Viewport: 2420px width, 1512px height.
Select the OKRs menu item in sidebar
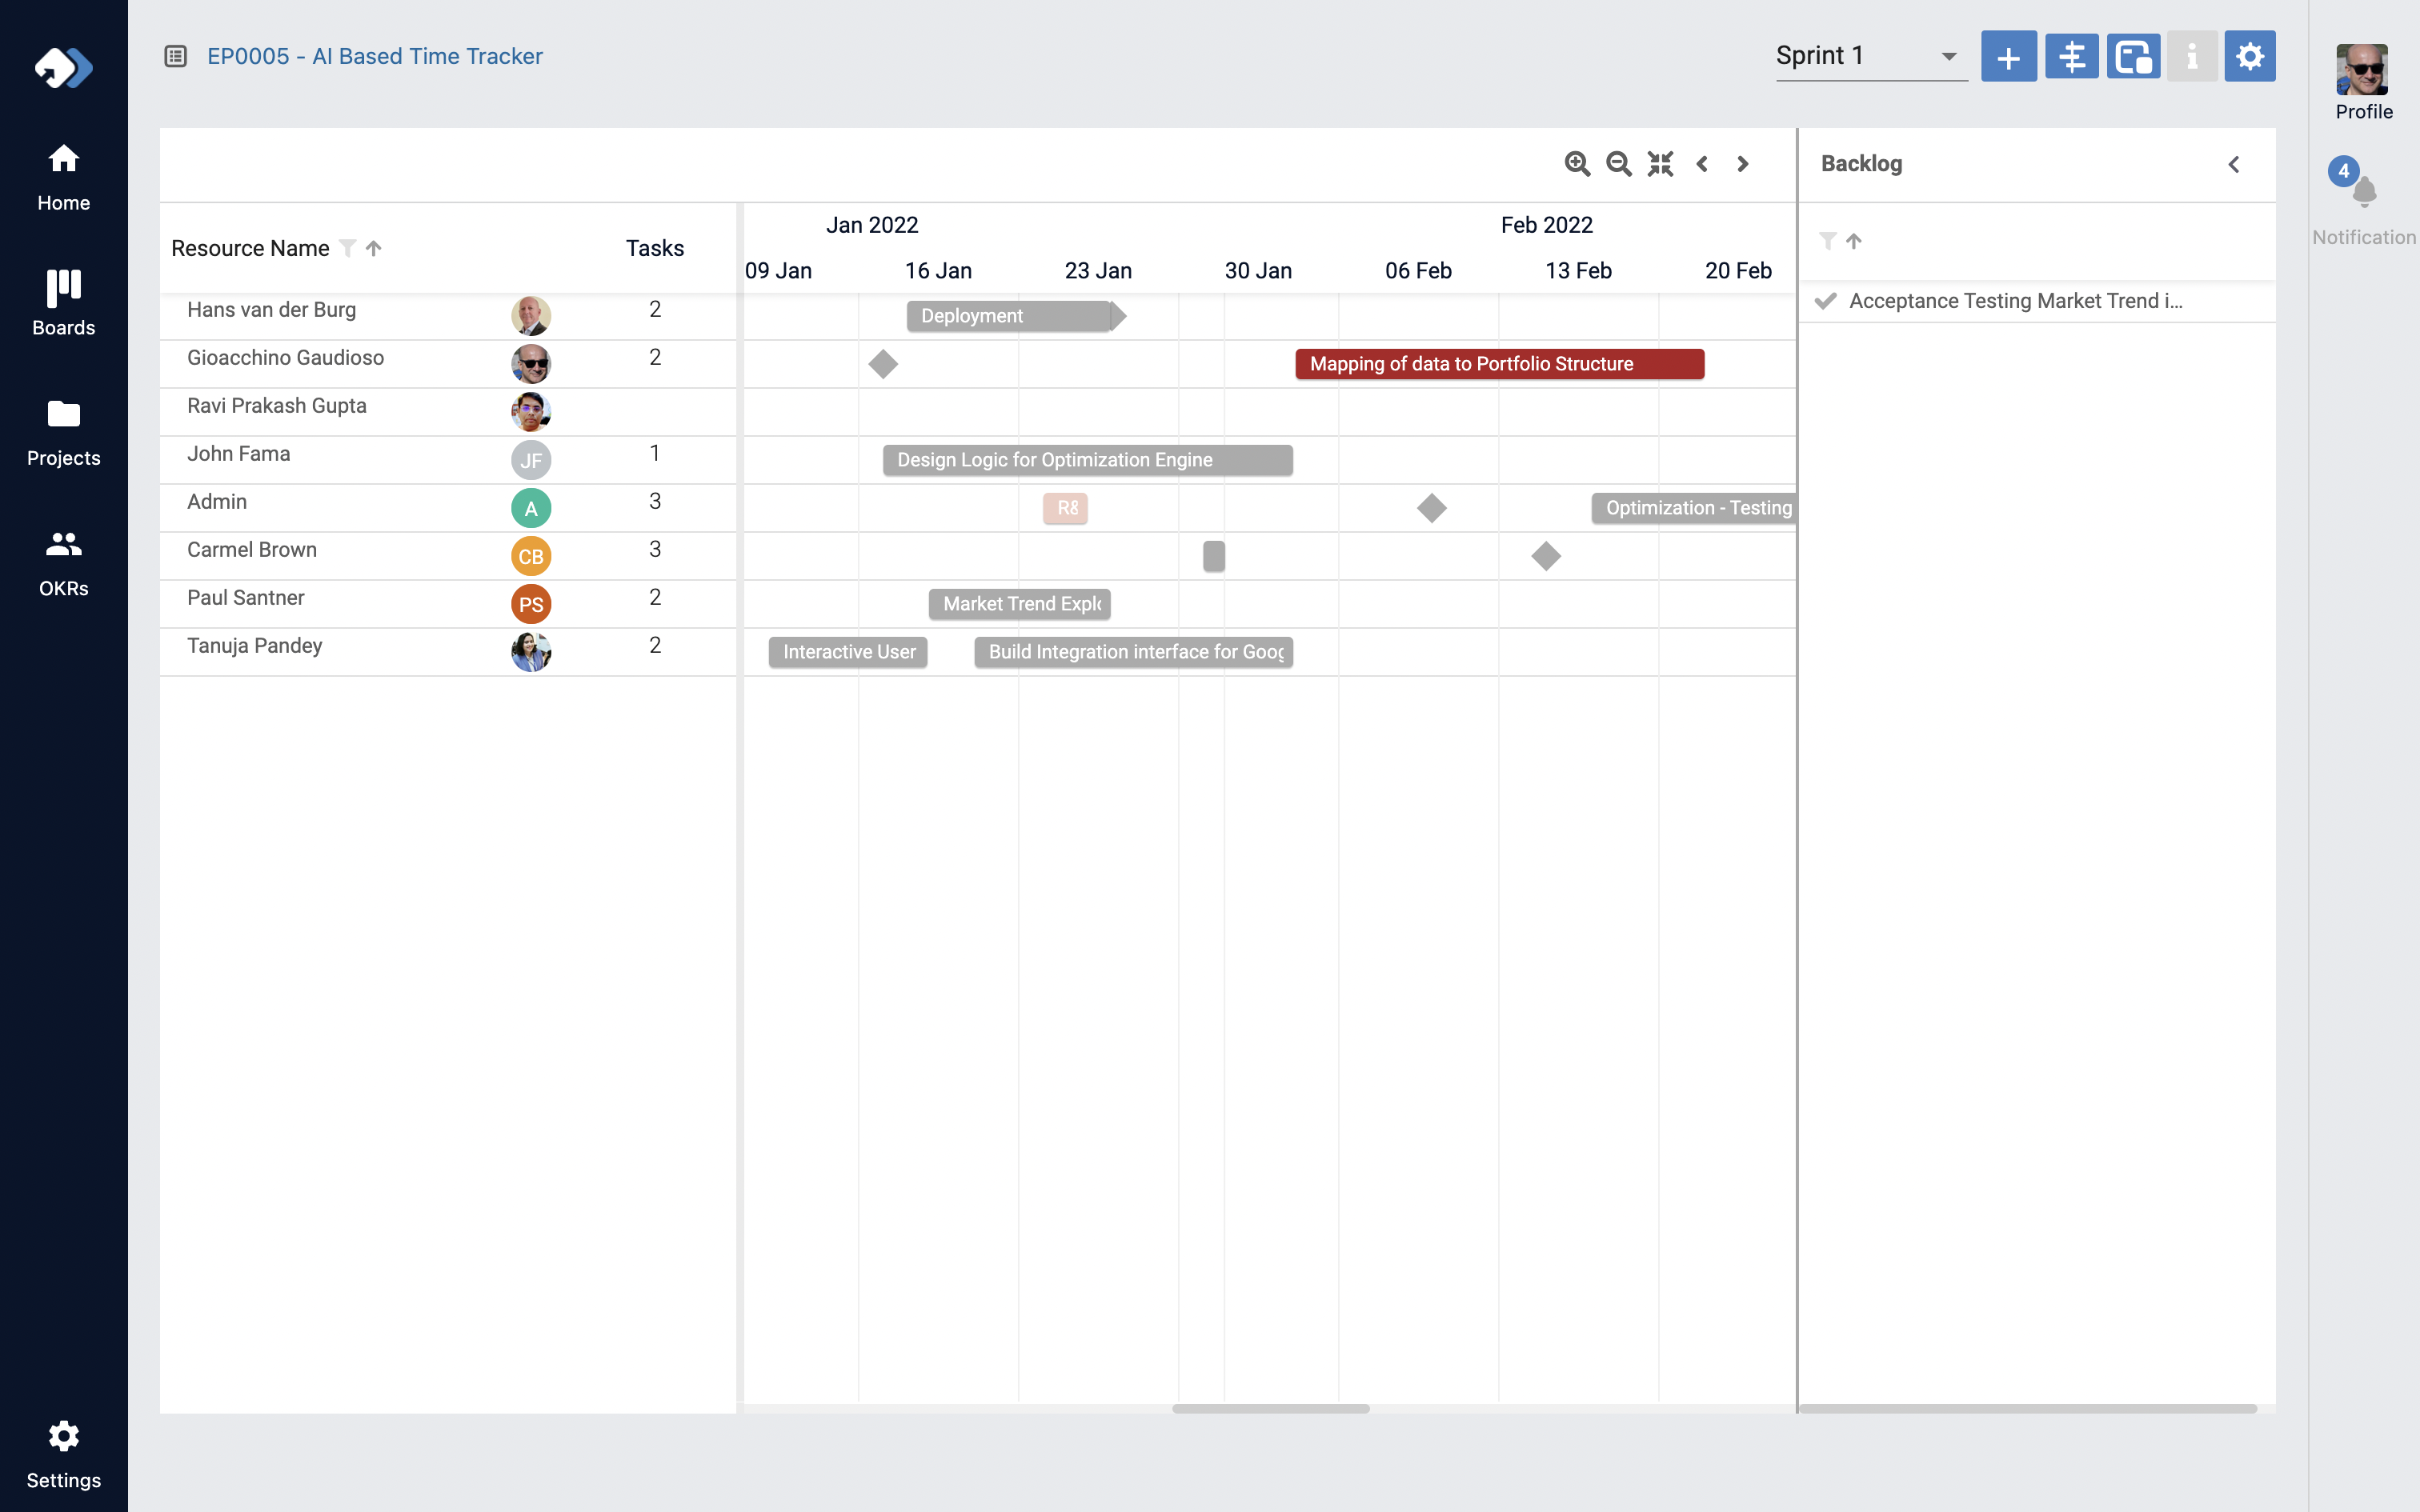[62, 561]
